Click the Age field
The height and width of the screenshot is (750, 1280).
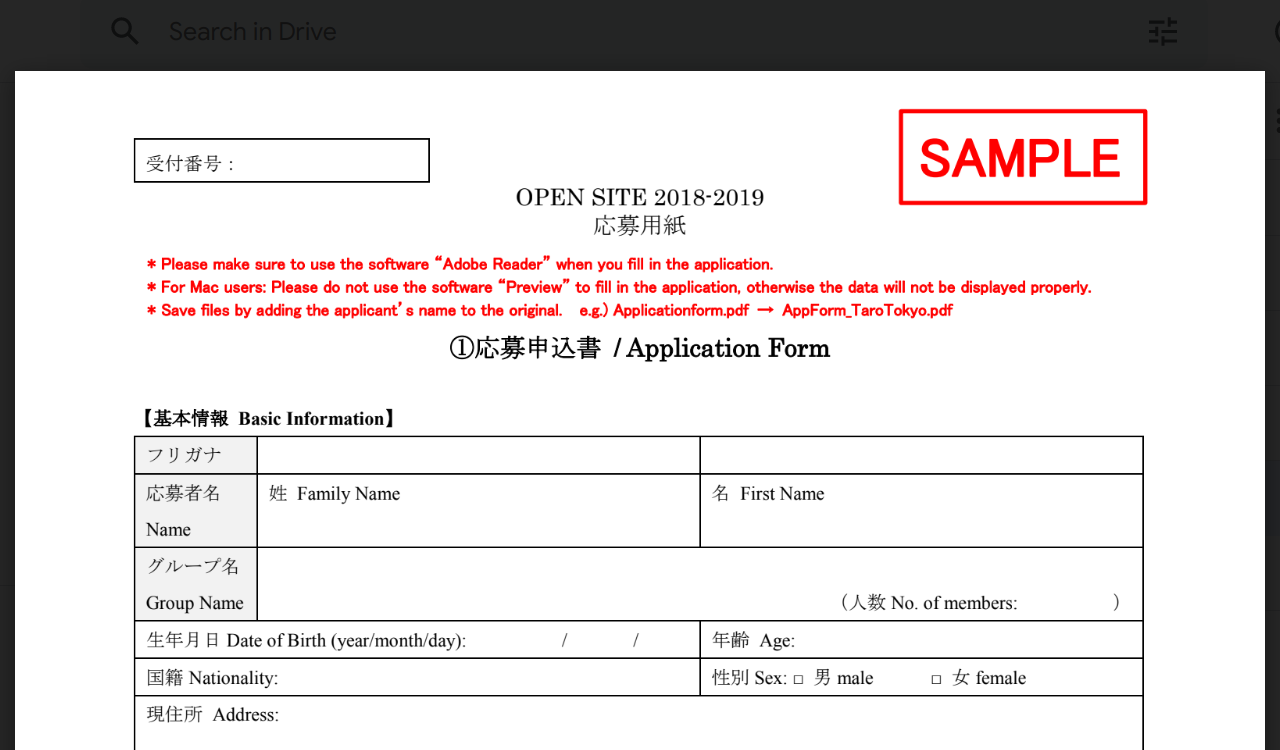click(x=960, y=641)
